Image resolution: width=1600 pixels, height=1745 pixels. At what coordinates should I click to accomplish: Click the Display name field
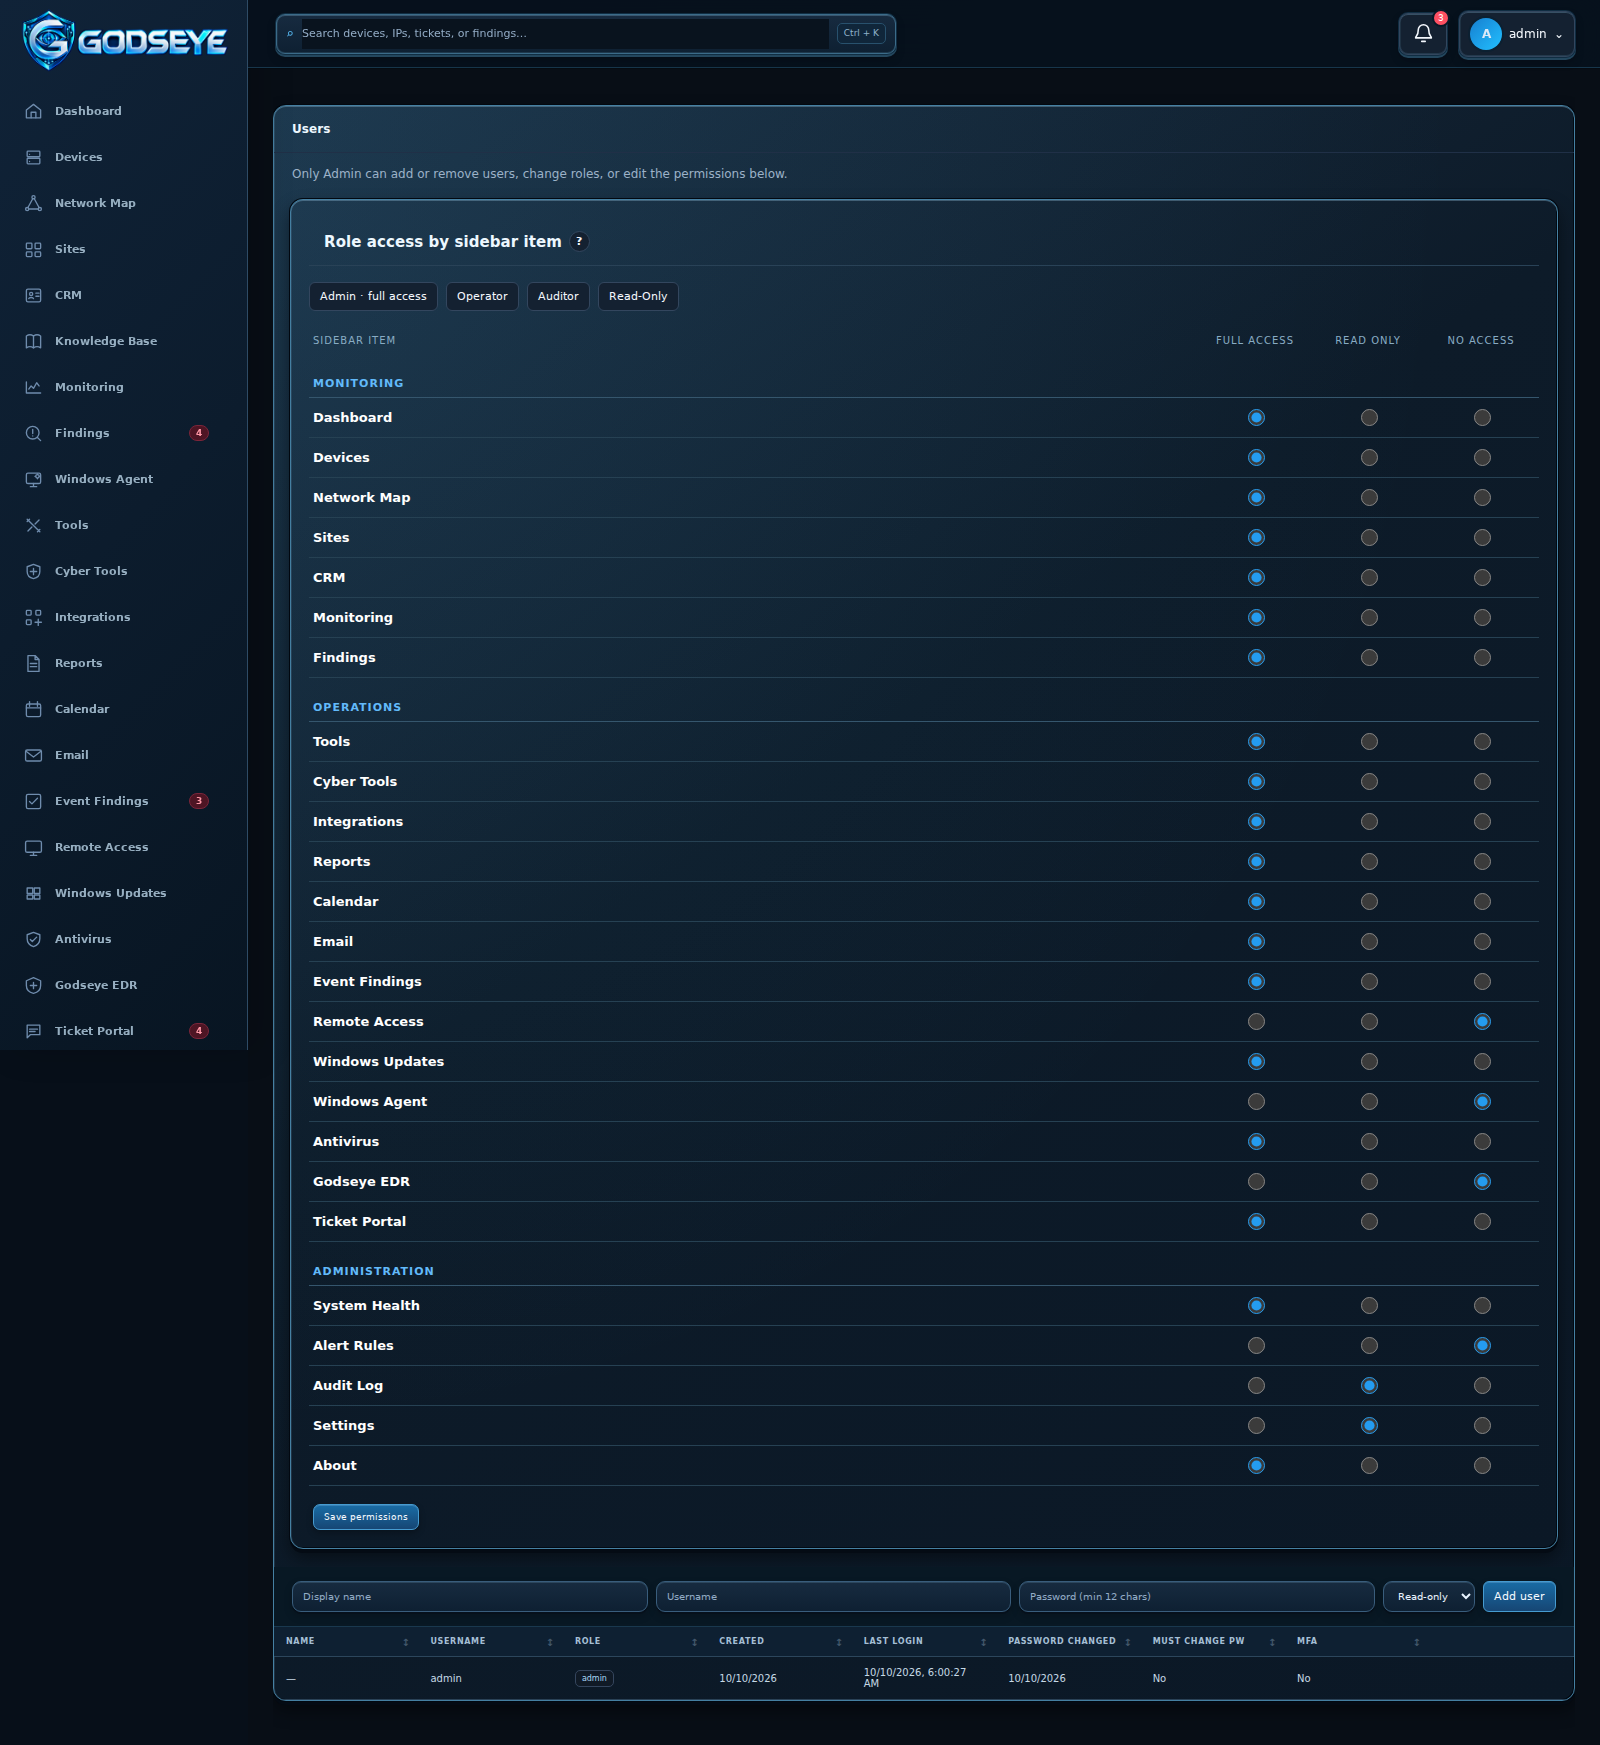click(x=470, y=1596)
